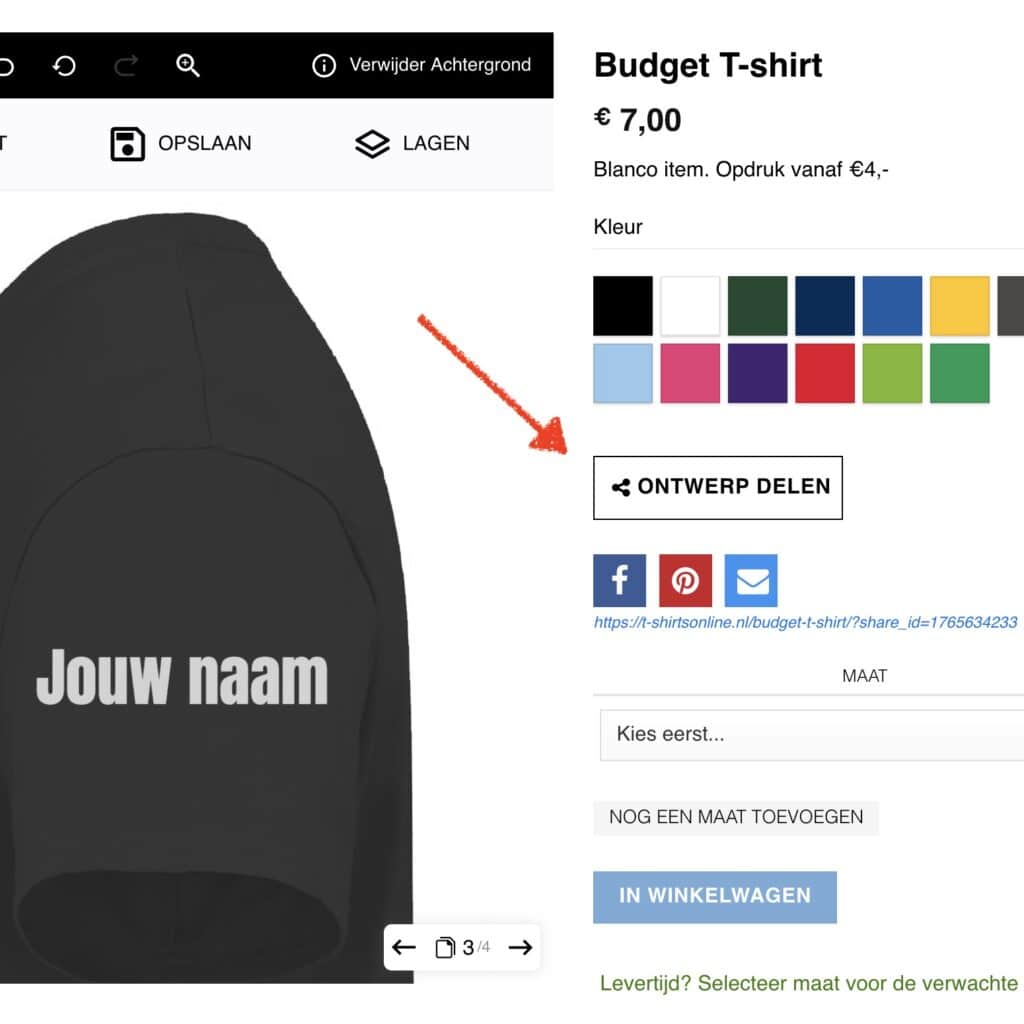Click the Kleur label
This screenshot has height=1024, width=1024.
pos(618,227)
